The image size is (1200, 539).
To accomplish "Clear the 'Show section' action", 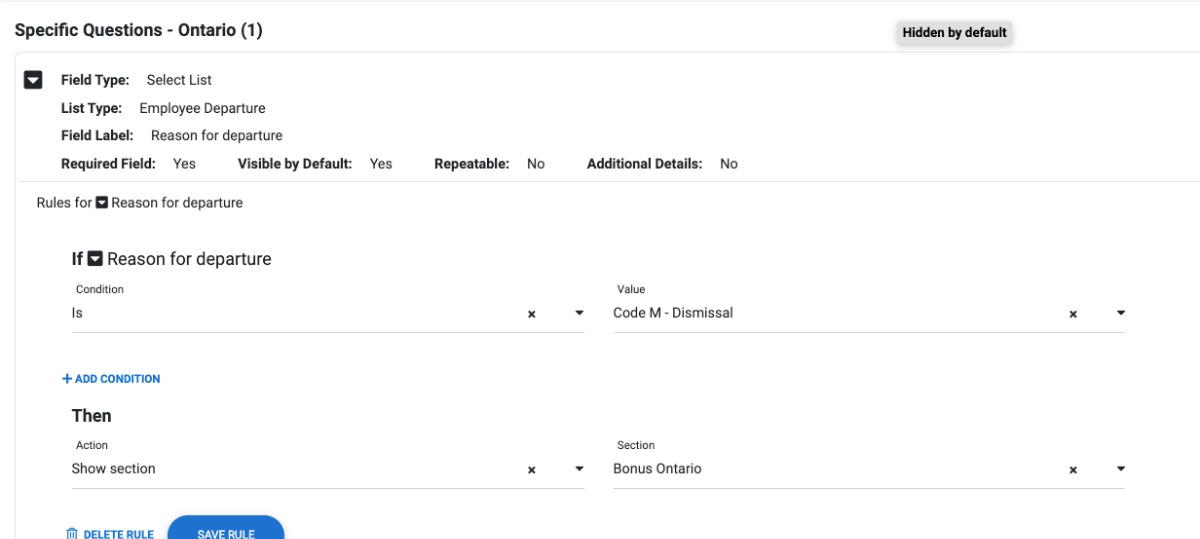I will [532, 469].
